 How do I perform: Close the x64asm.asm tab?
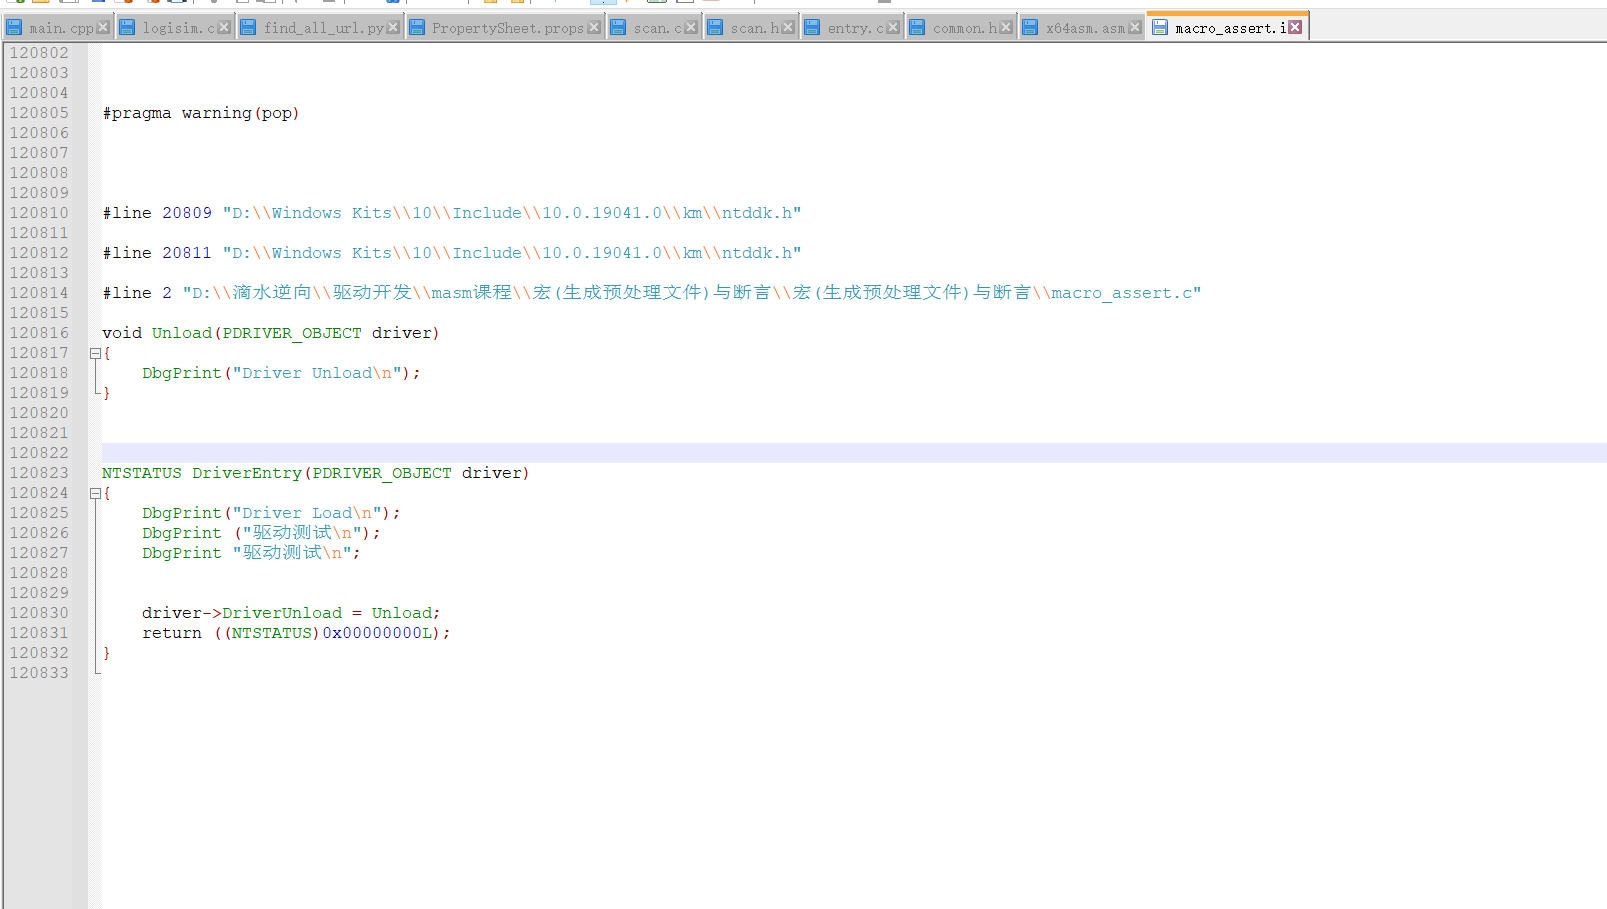point(1134,27)
